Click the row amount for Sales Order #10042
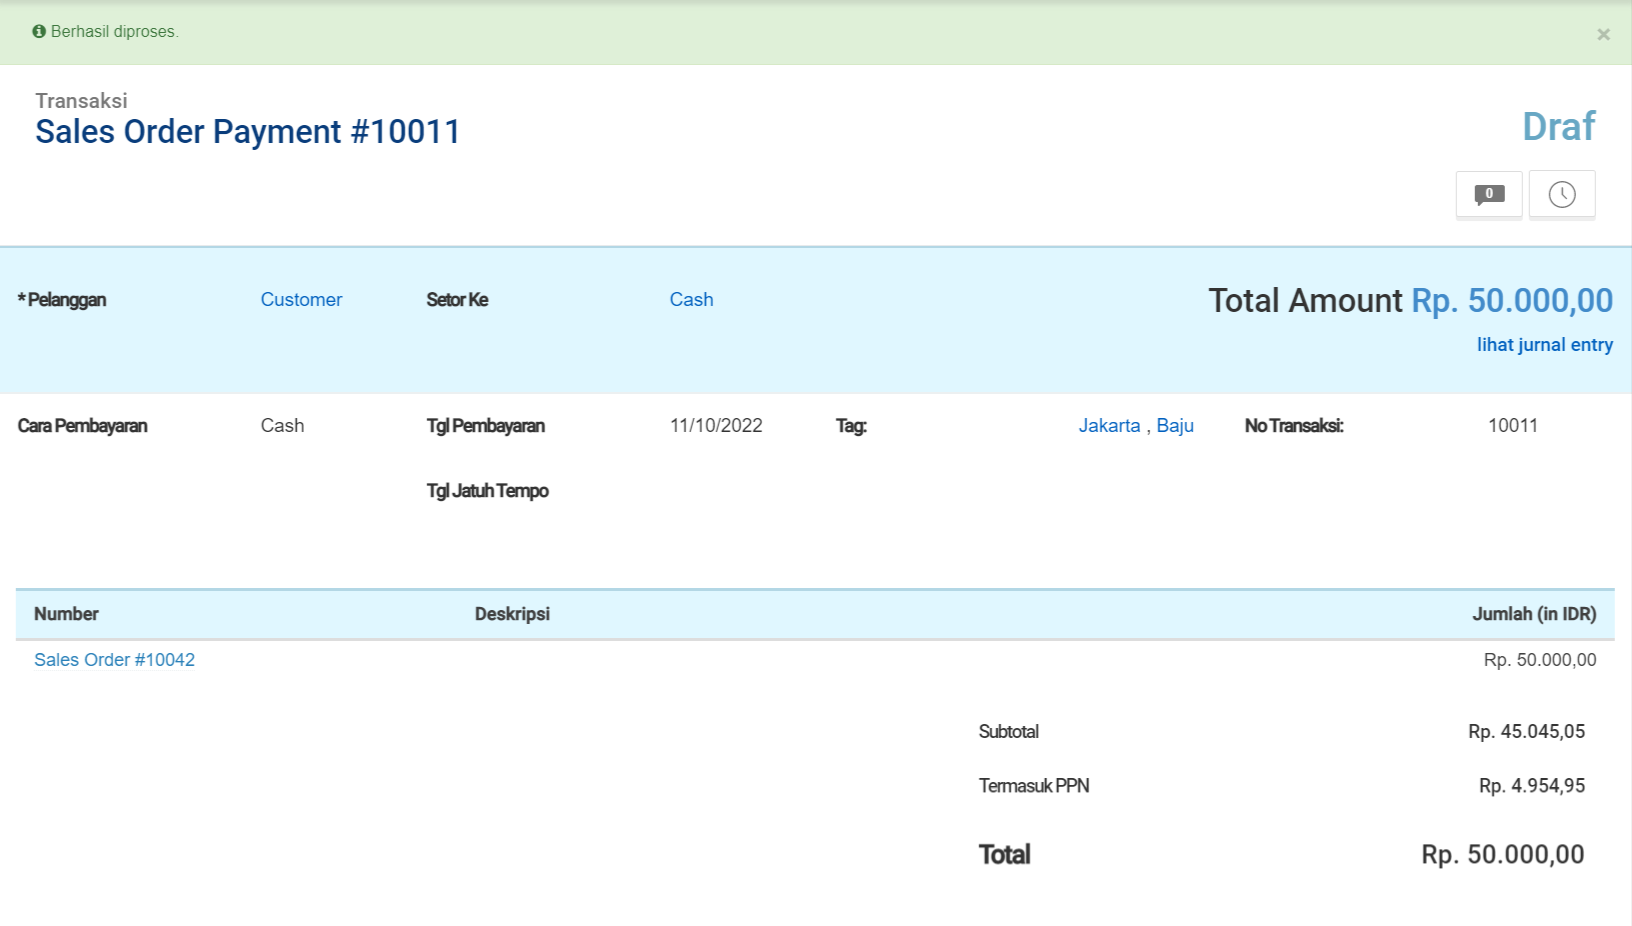This screenshot has height=926, width=1632. pos(1540,659)
